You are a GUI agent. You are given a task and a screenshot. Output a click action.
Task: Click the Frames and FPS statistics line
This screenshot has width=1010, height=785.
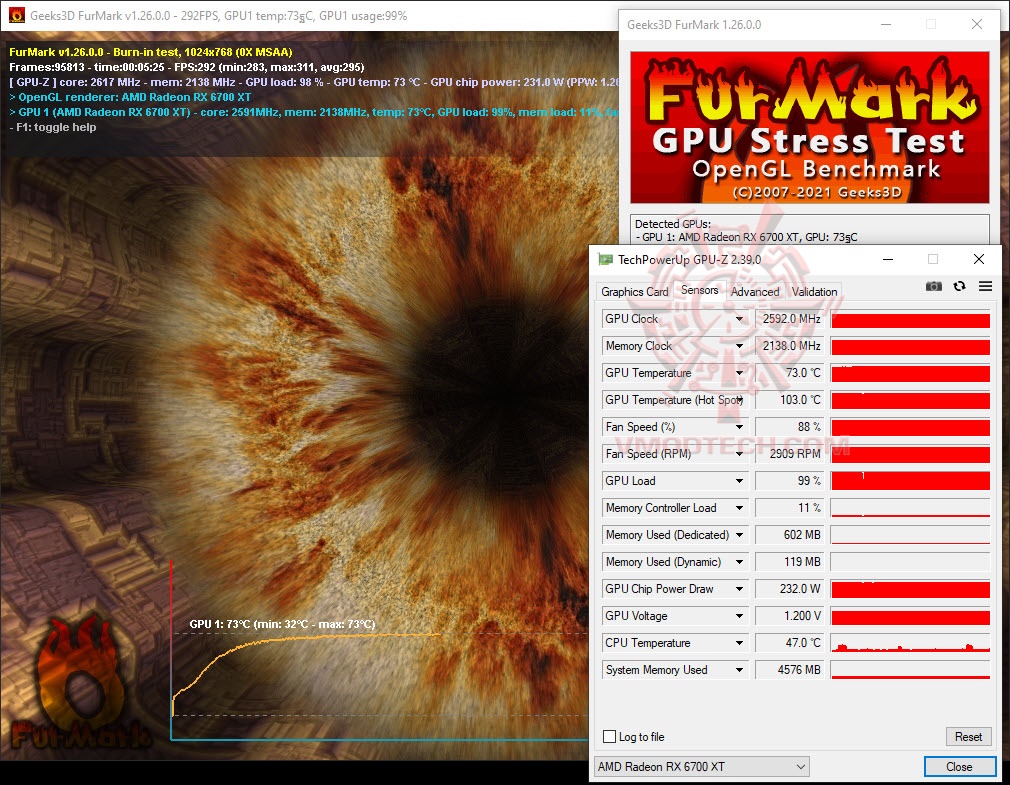click(x=187, y=67)
